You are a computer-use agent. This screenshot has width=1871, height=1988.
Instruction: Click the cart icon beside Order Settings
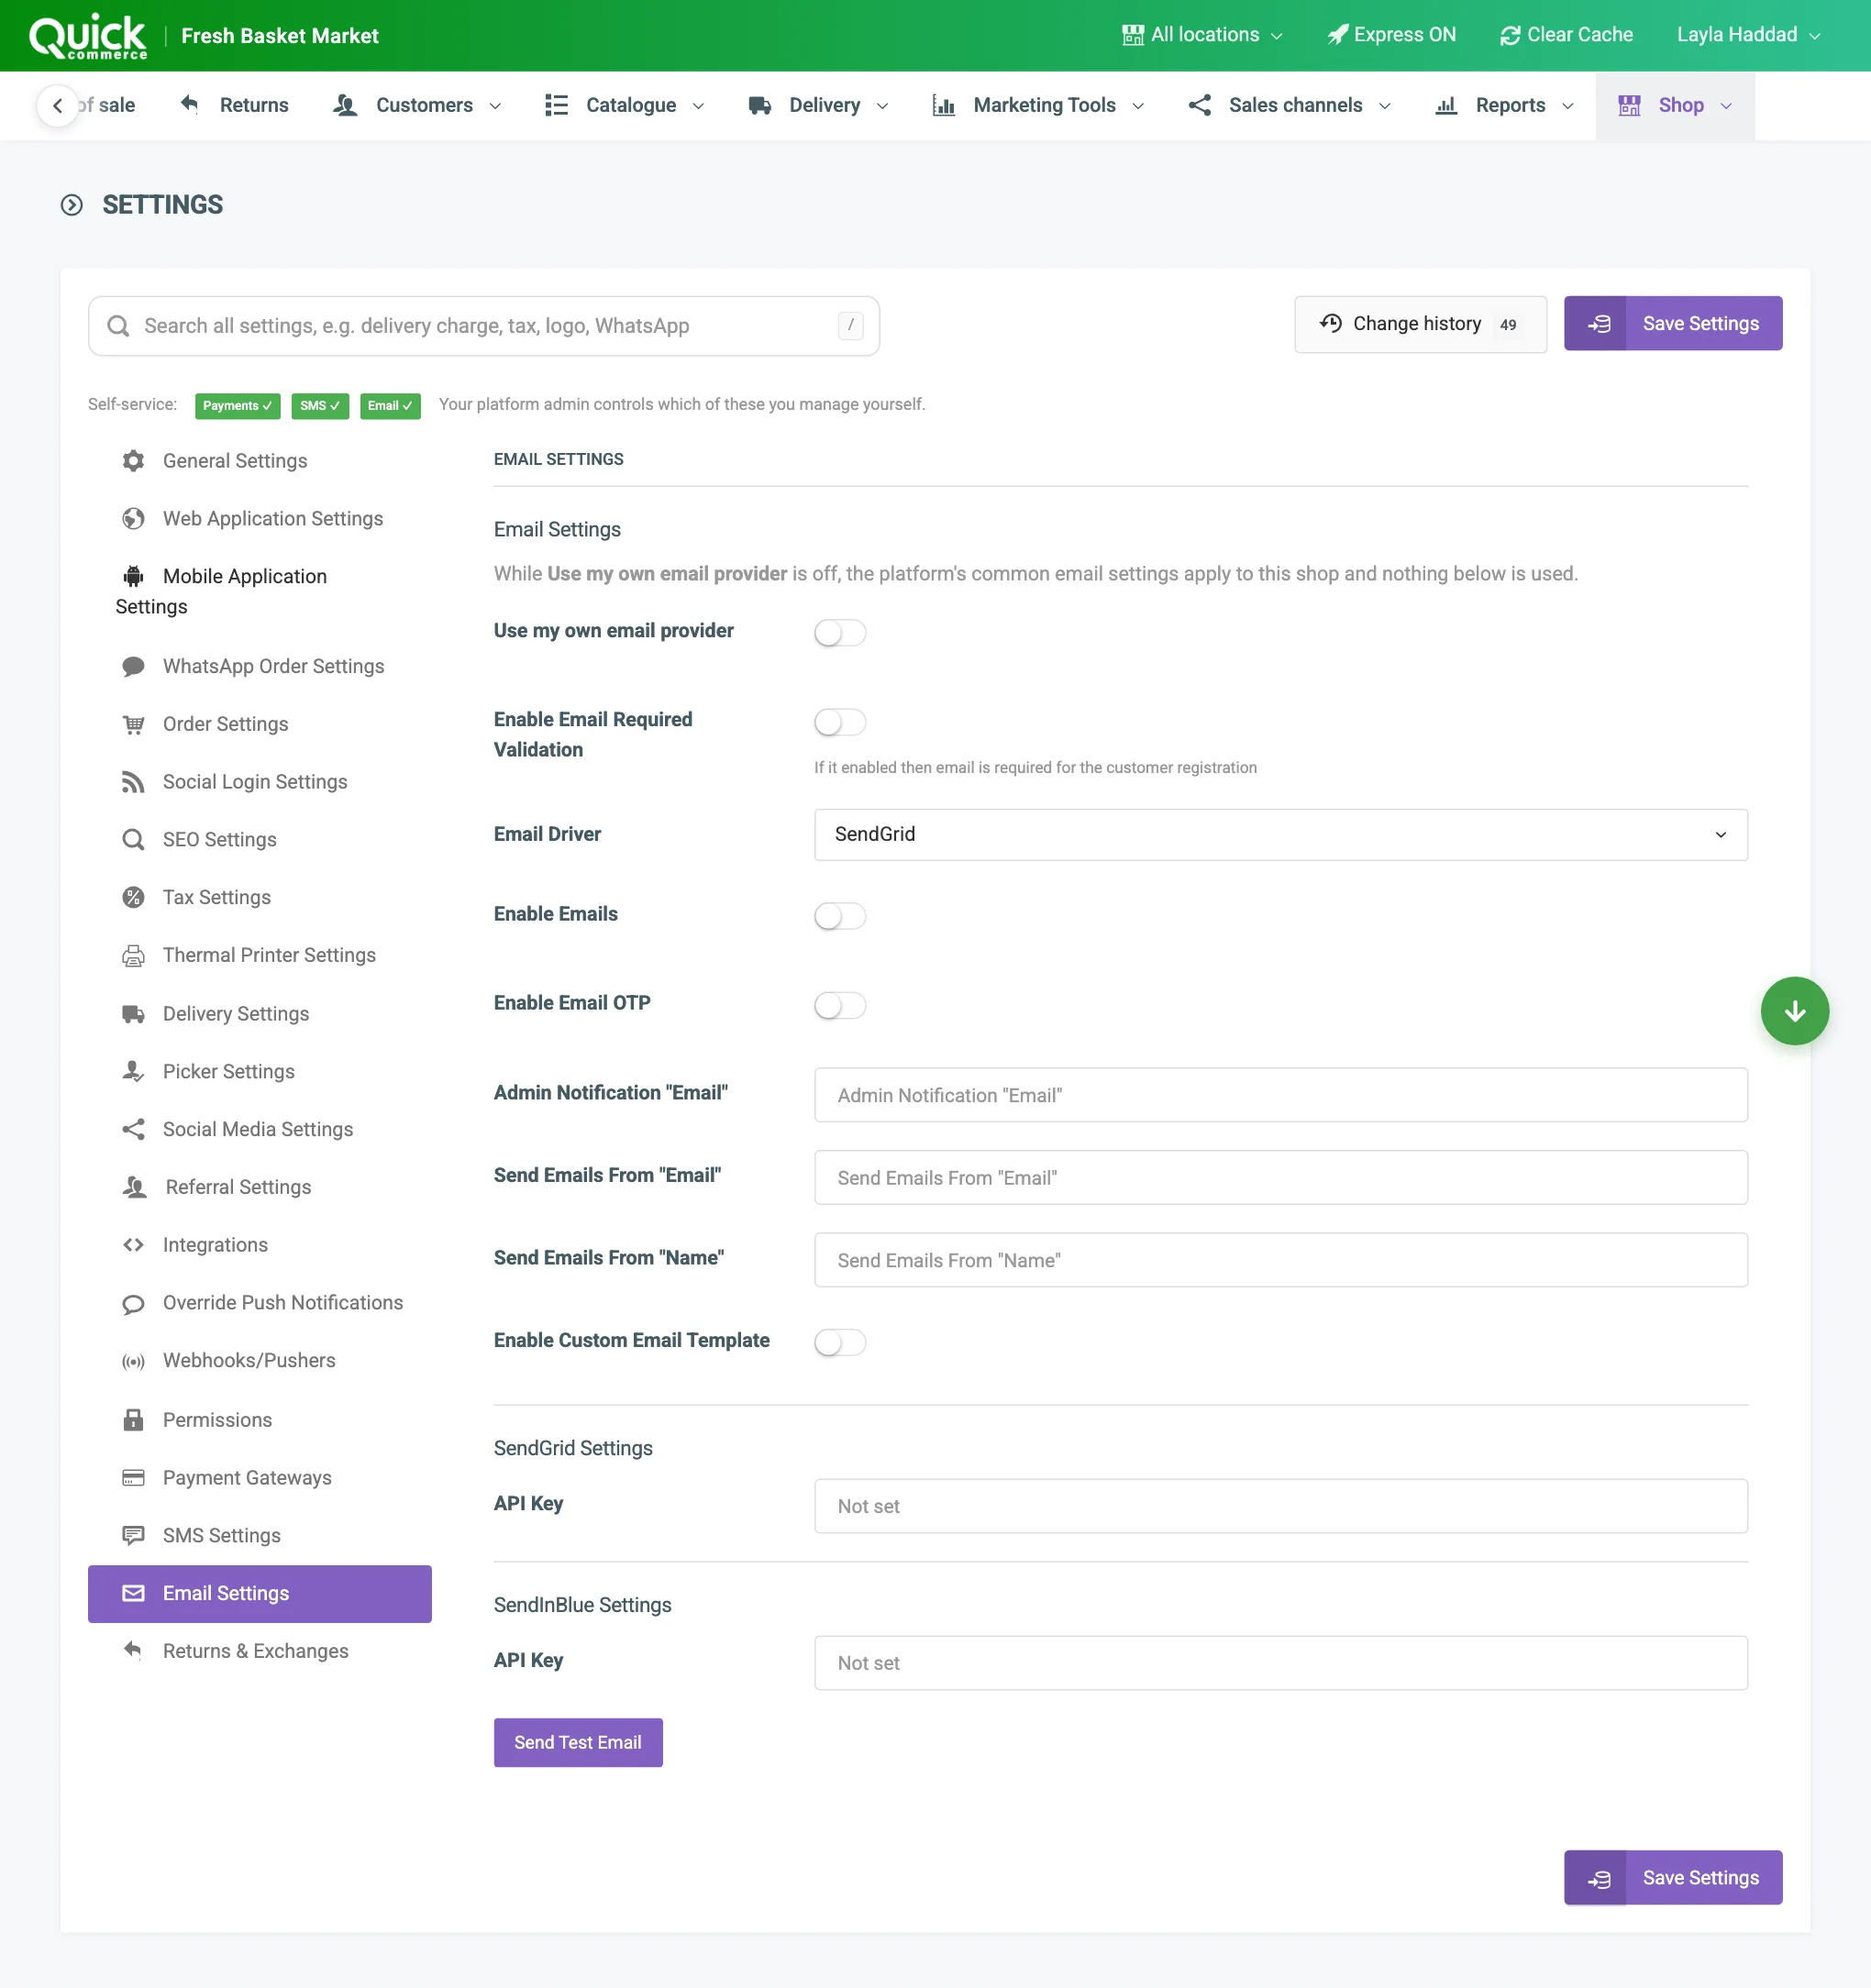pyautogui.click(x=133, y=724)
